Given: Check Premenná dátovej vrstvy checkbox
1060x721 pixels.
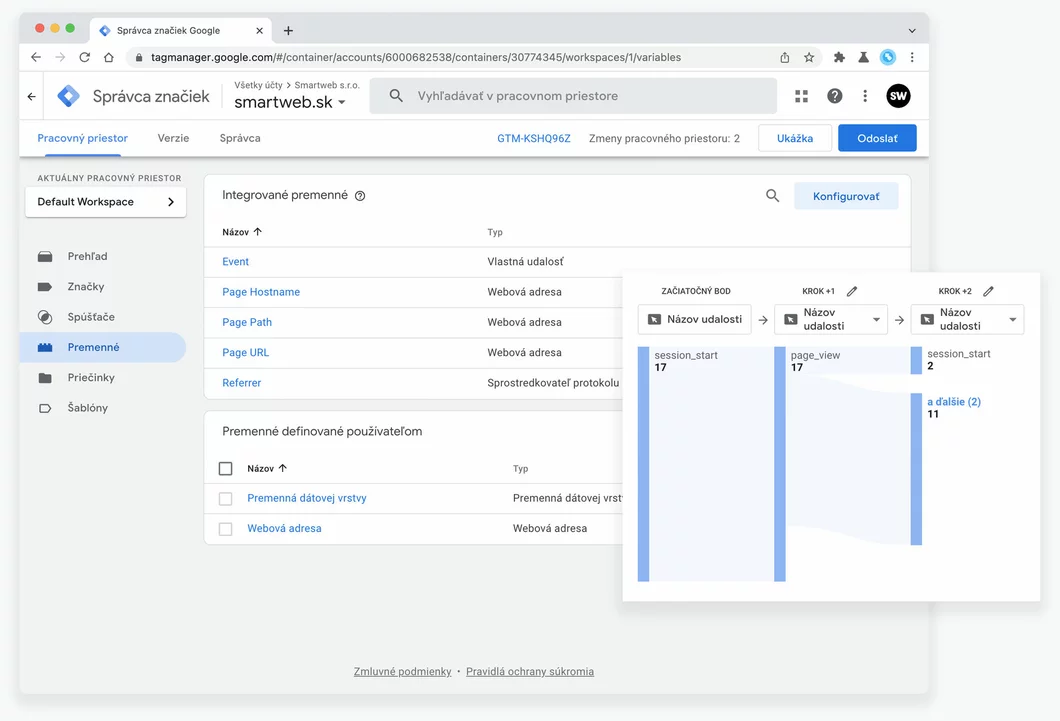Looking at the screenshot, I should 226,499.
